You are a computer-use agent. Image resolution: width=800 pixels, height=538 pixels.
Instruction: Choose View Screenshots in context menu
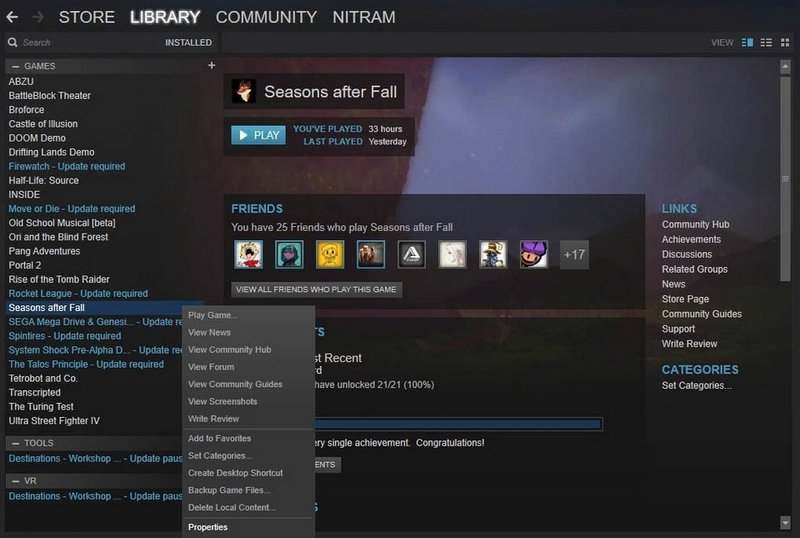point(248,402)
